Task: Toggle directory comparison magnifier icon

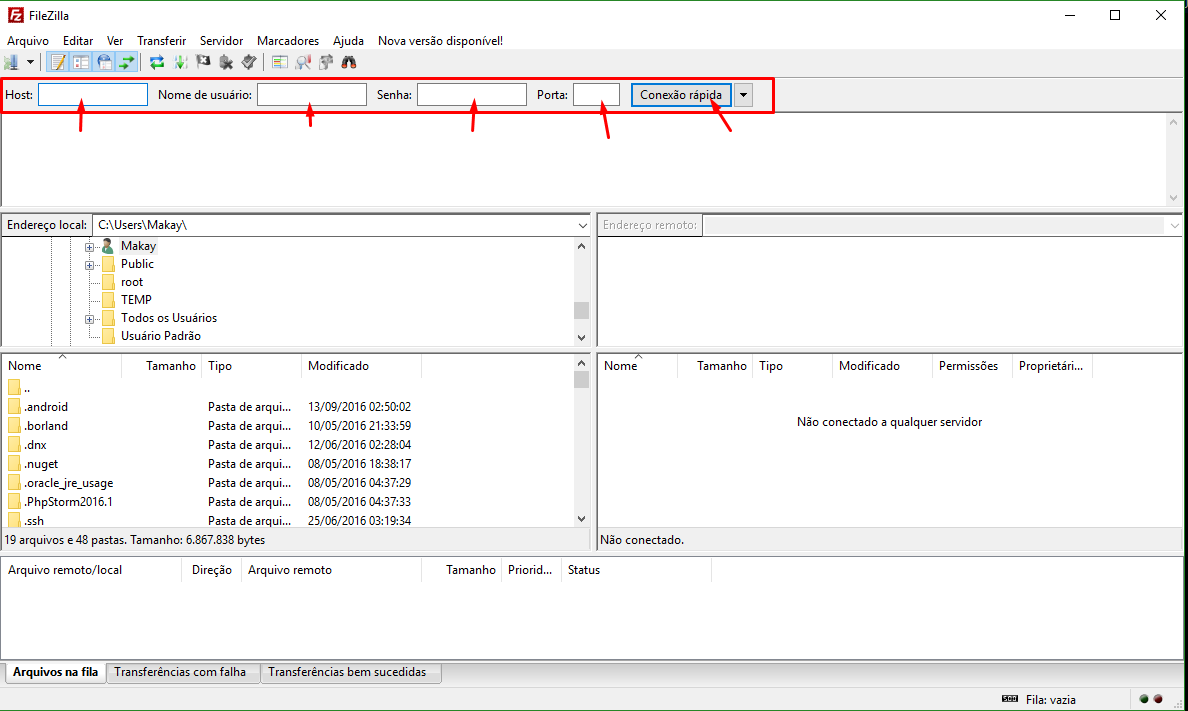Action: pyautogui.click(x=303, y=62)
